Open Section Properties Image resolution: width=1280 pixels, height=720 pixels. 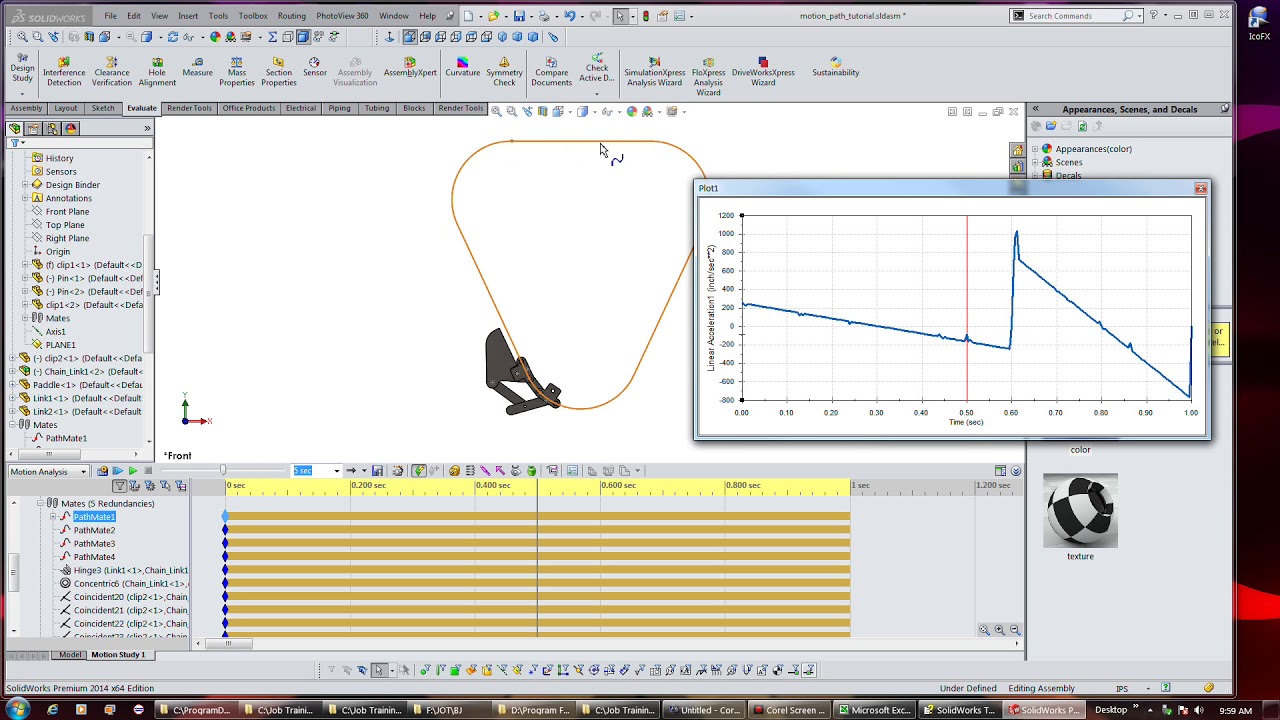tap(279, 72)
